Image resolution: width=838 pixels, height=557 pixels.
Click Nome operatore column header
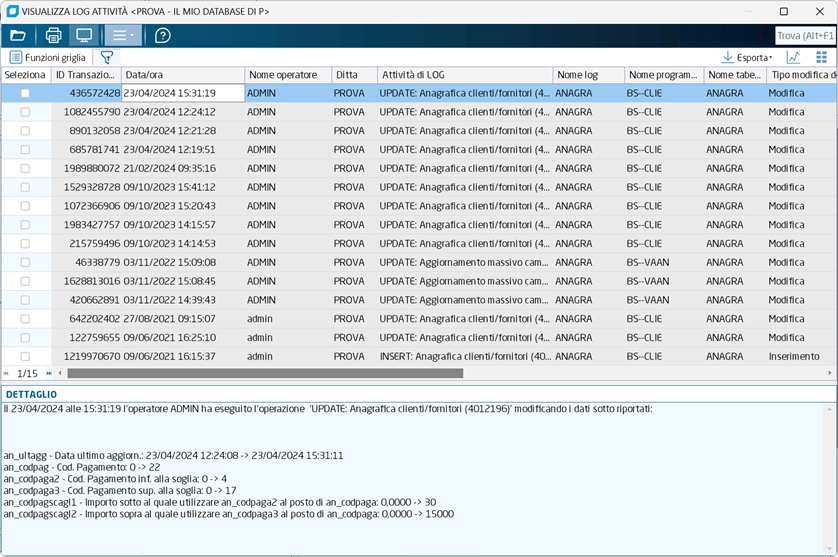(288, 75)
